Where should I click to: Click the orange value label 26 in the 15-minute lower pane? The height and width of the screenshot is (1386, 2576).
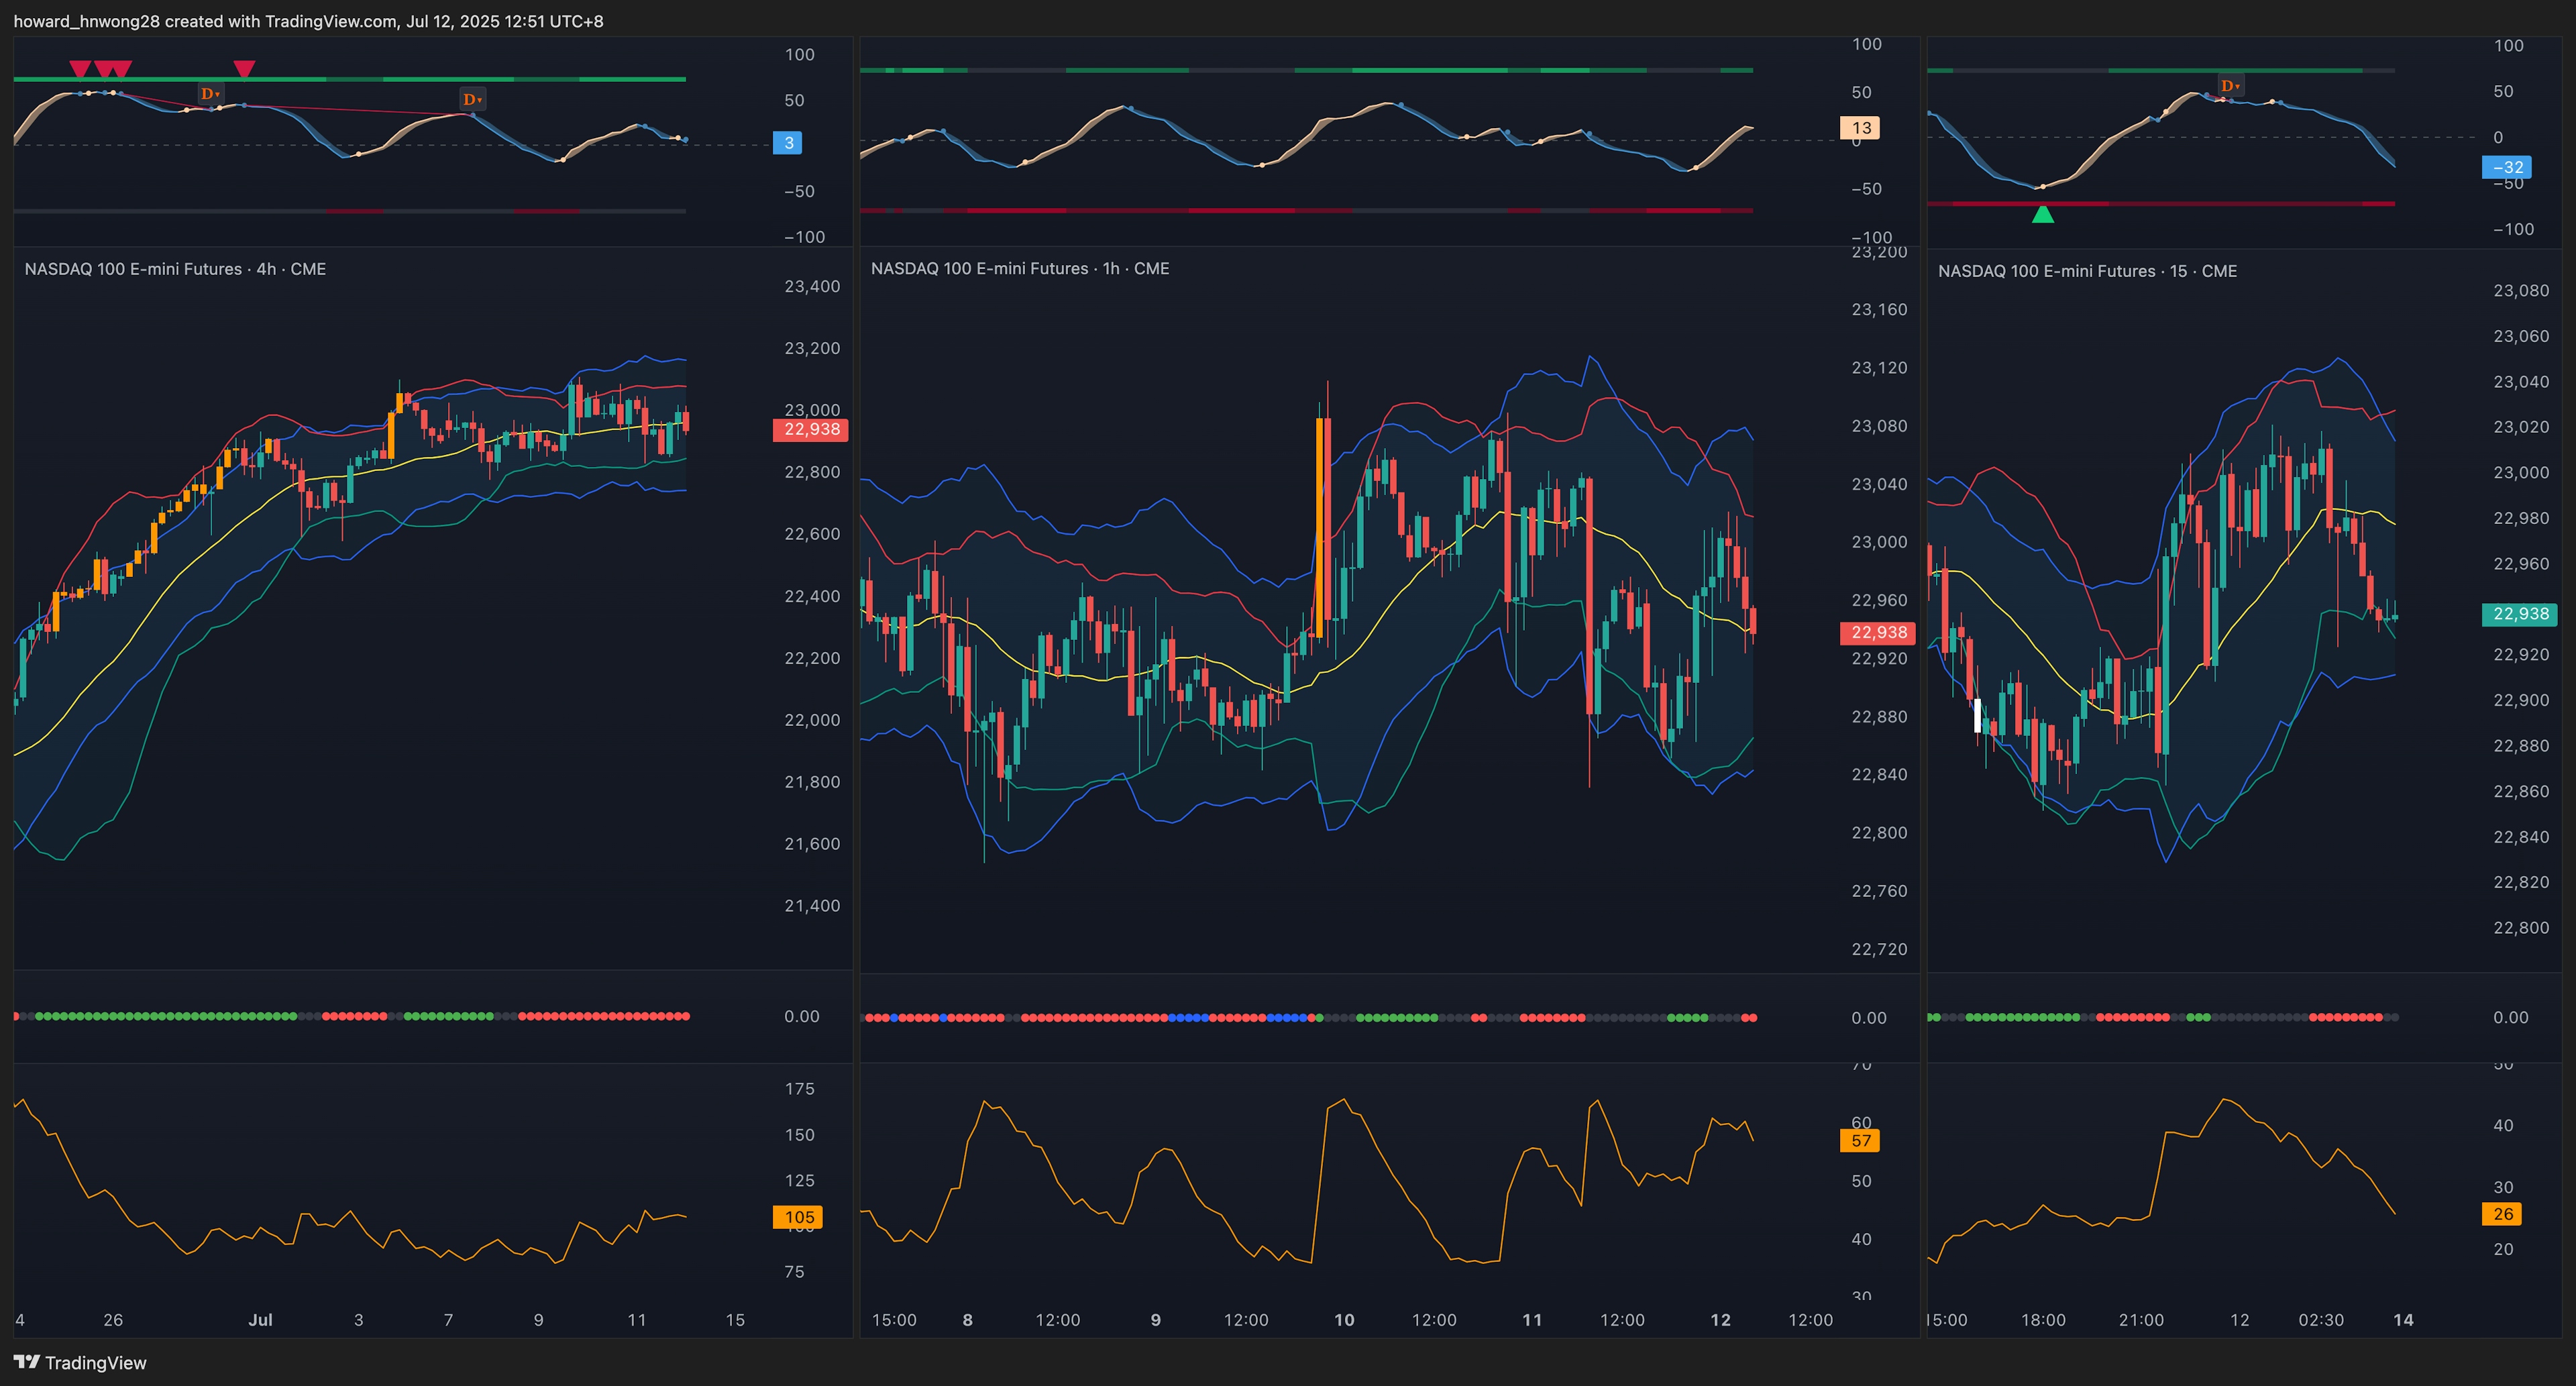click(x=2502, y=1214)
